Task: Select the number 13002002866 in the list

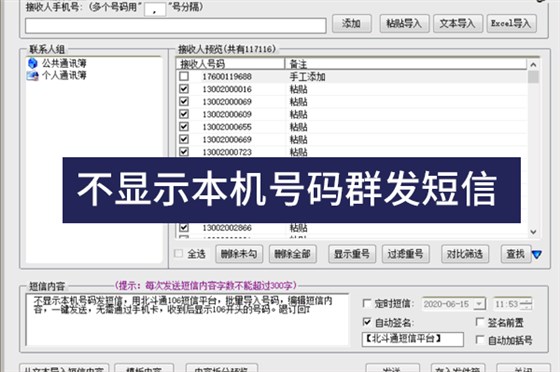Action: point(227,228)
